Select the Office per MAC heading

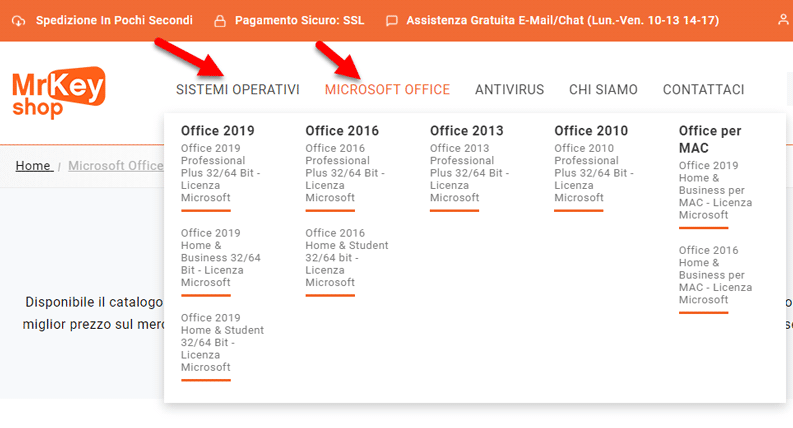[710, 139]
